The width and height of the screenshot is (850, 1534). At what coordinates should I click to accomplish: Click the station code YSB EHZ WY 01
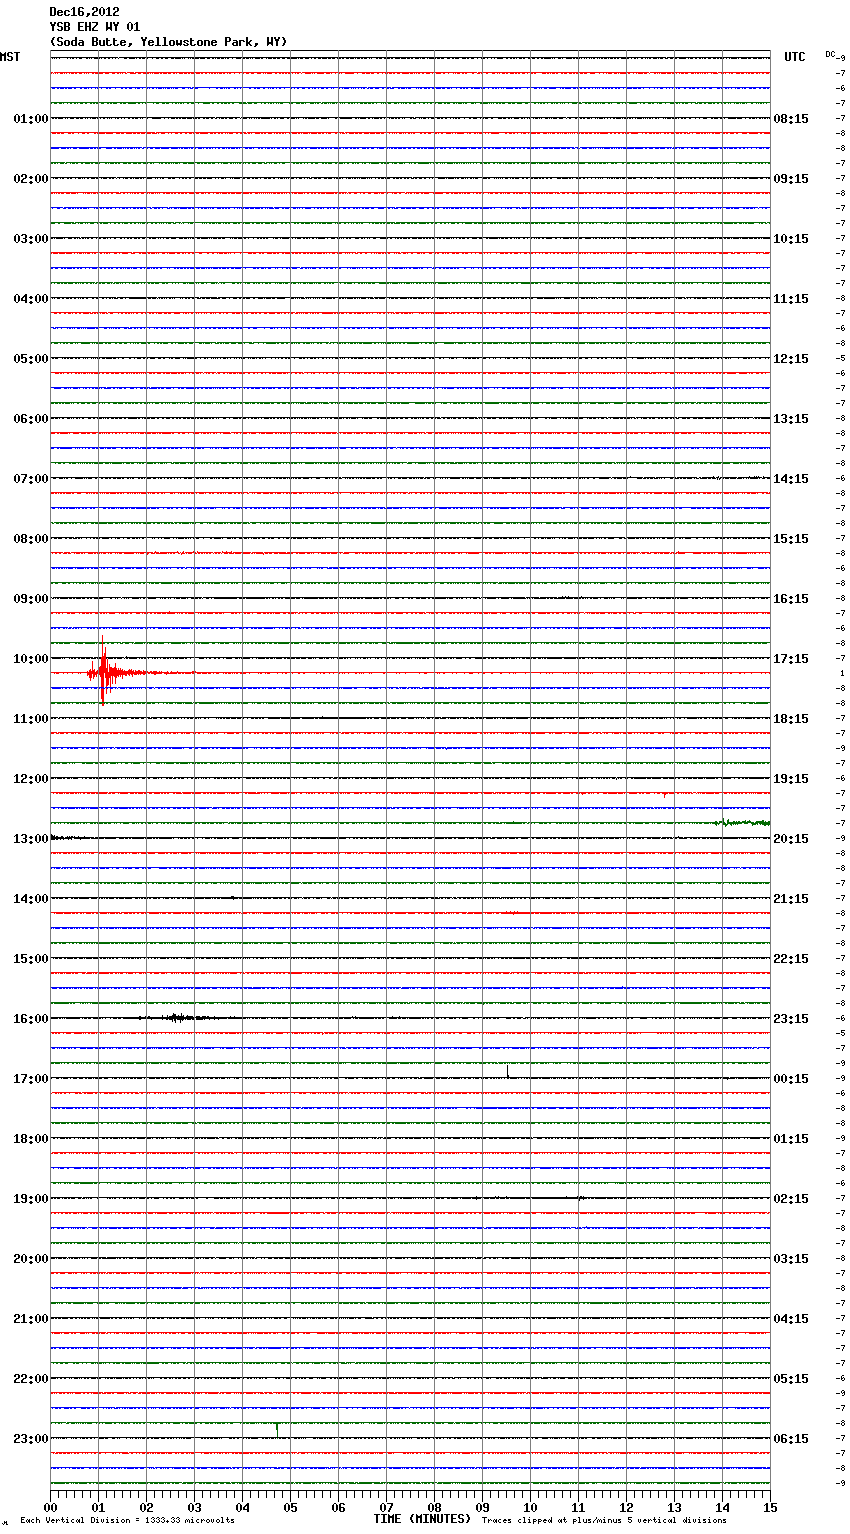point(95,27)
